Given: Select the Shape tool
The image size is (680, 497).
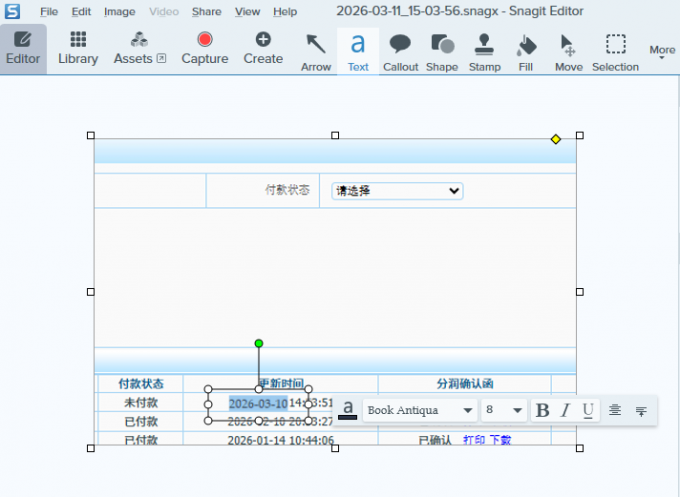Looking at the screenshot, I should (x=442, y=52).
